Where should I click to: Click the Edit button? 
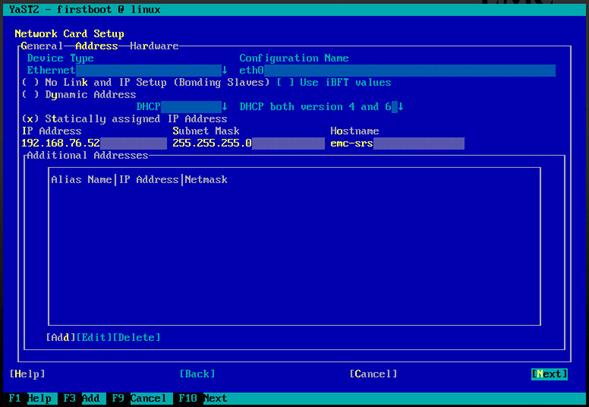click(94, 337)
